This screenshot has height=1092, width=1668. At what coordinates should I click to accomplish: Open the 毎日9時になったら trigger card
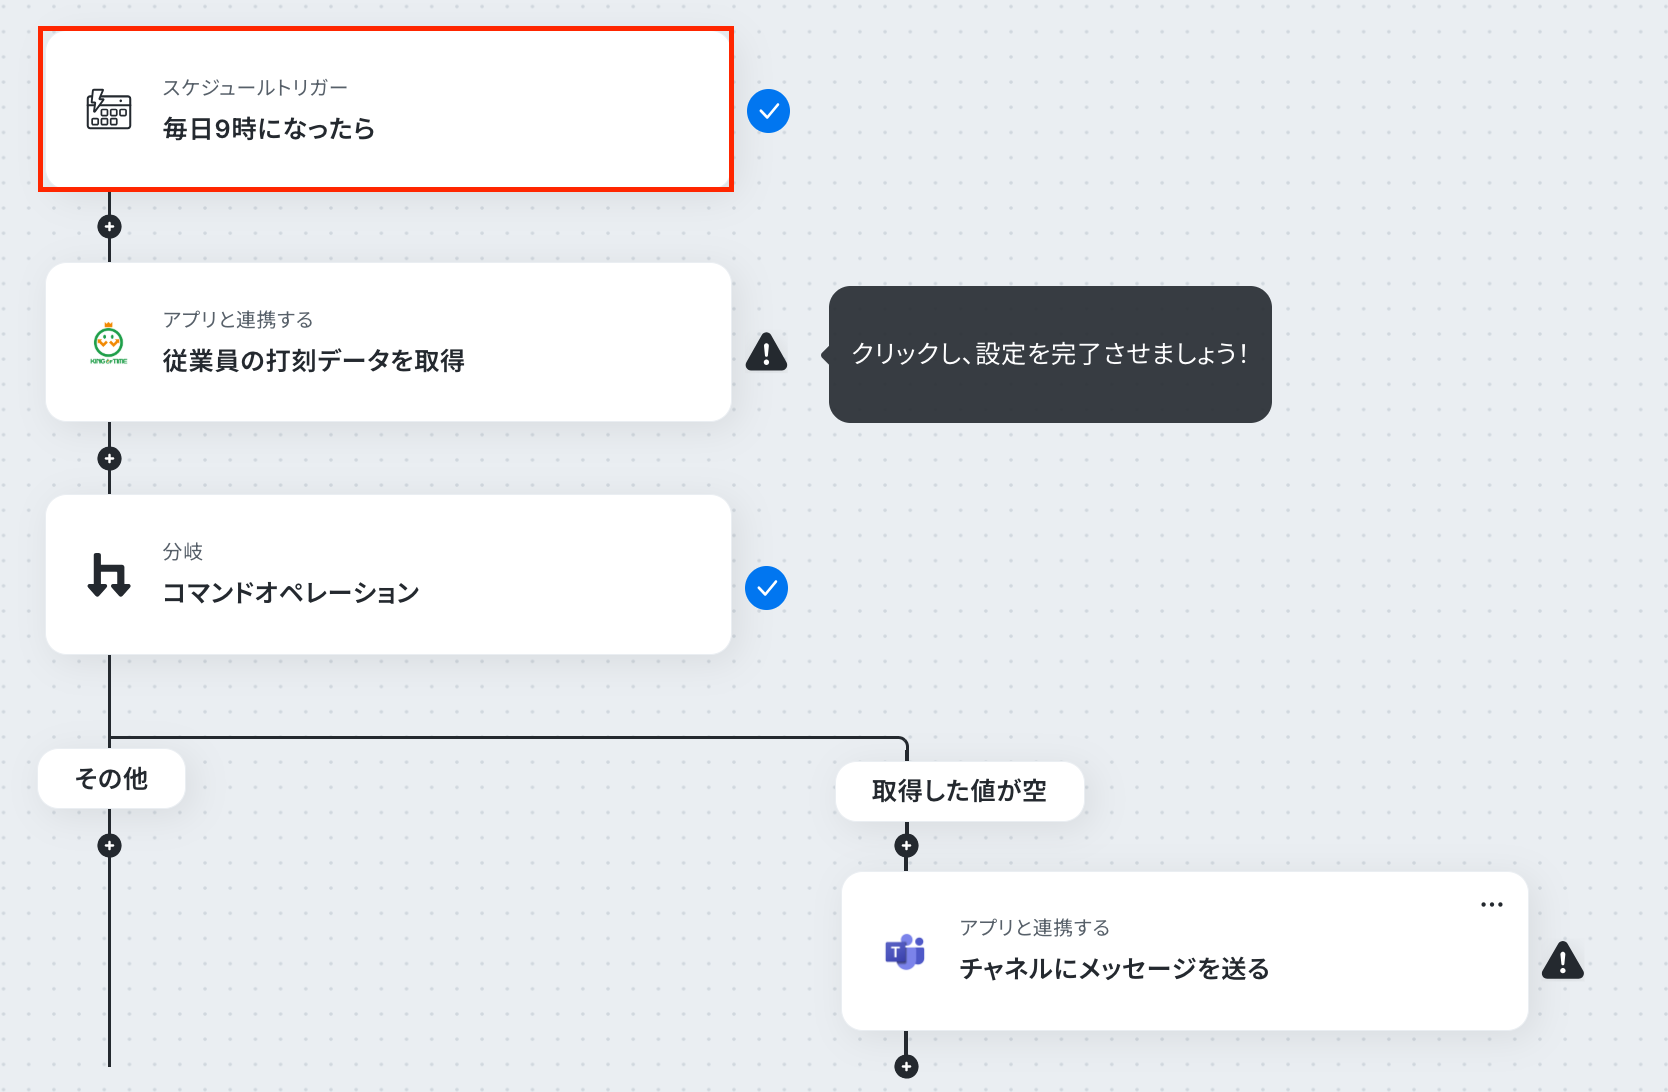click(388, 109)
